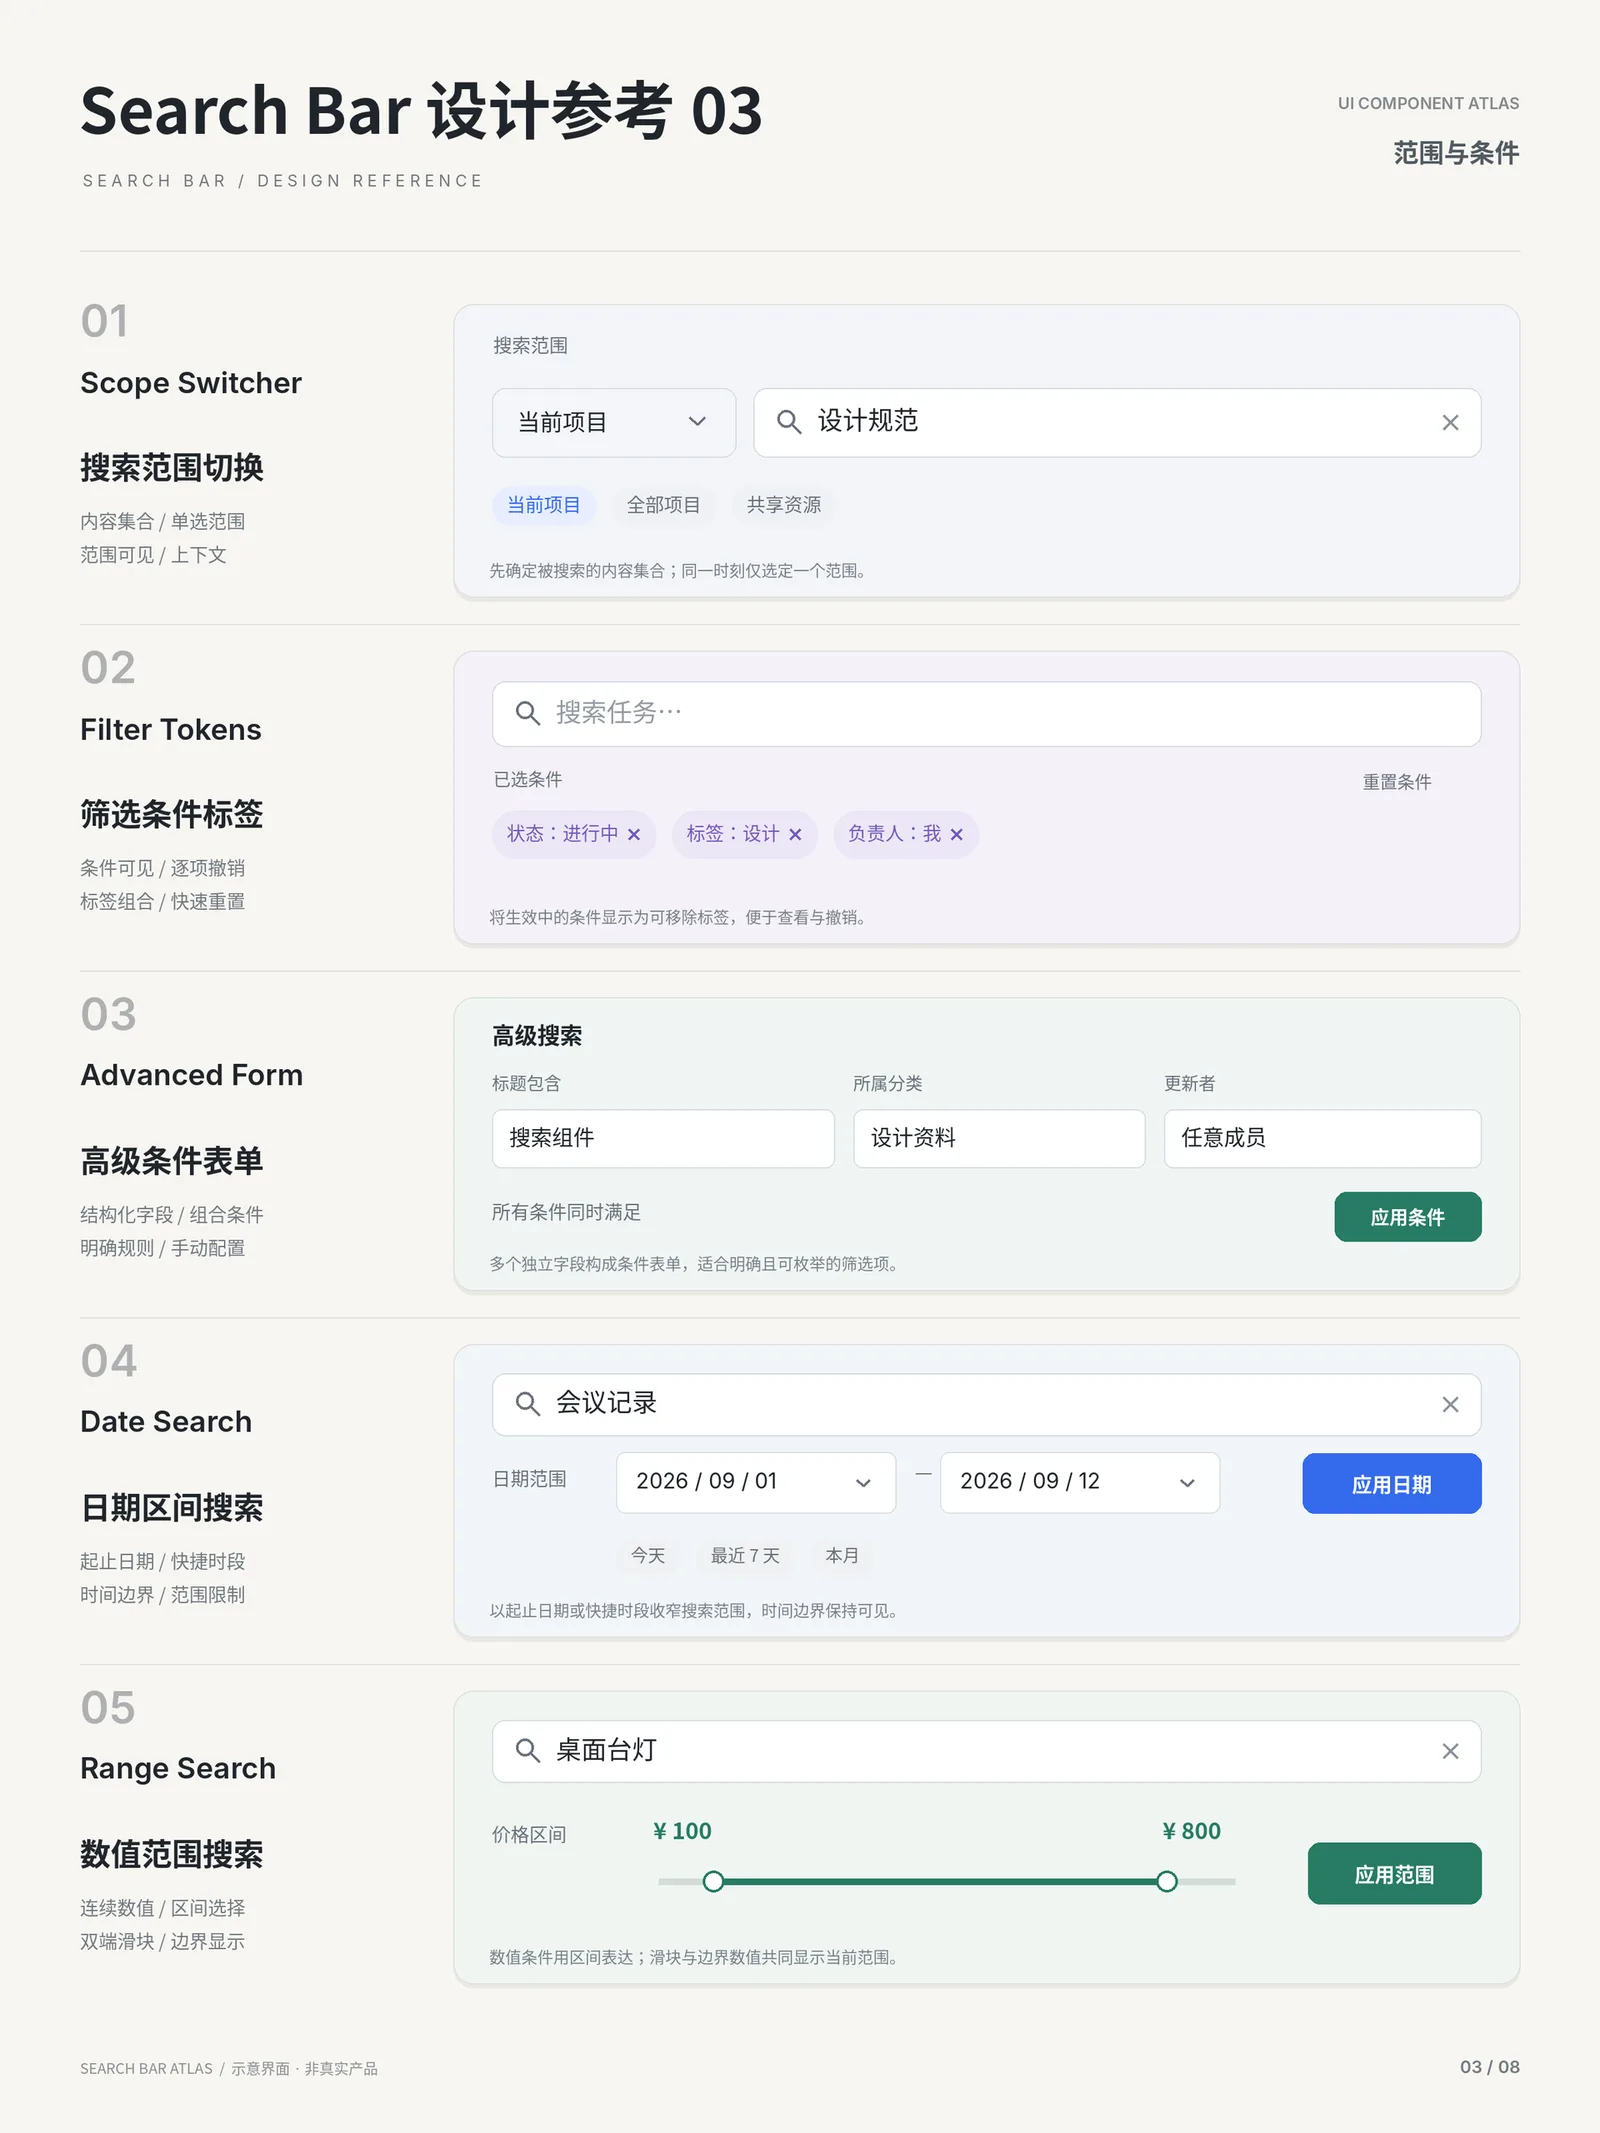
Task: Clear the 会议记录 search field
Action: click(x=1450, y=1404)
